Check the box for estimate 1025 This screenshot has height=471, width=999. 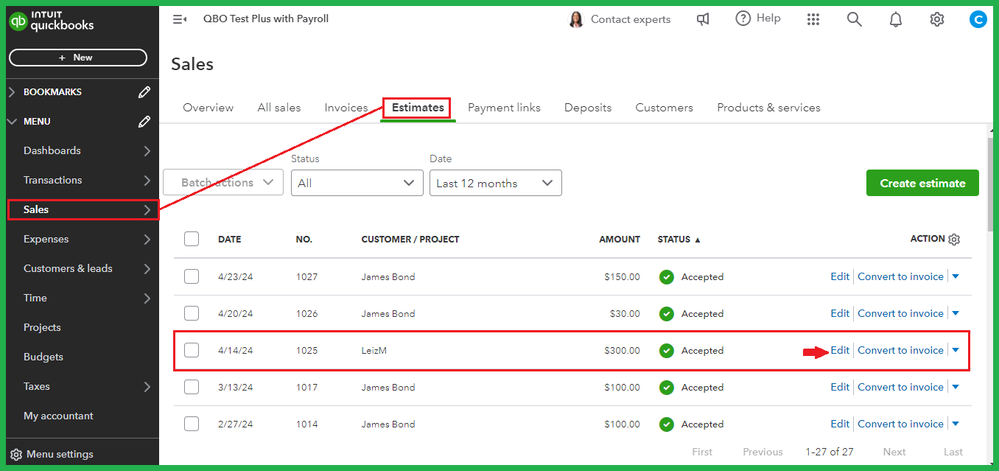point(192,351)
